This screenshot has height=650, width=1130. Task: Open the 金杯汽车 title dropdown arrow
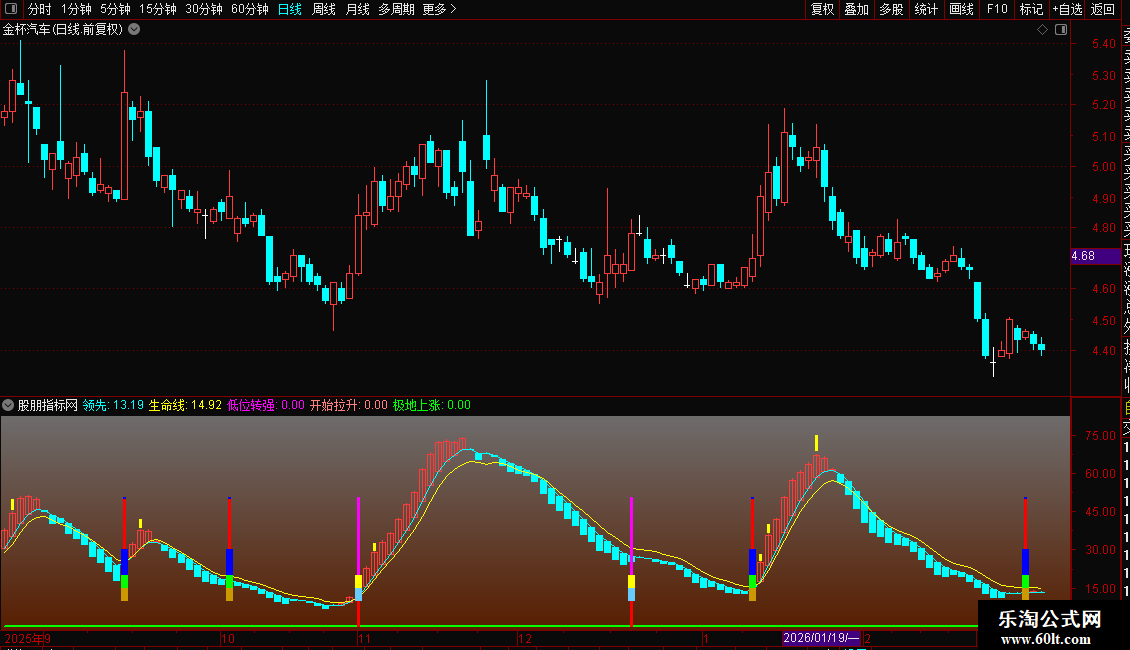[x=134, y=30]
